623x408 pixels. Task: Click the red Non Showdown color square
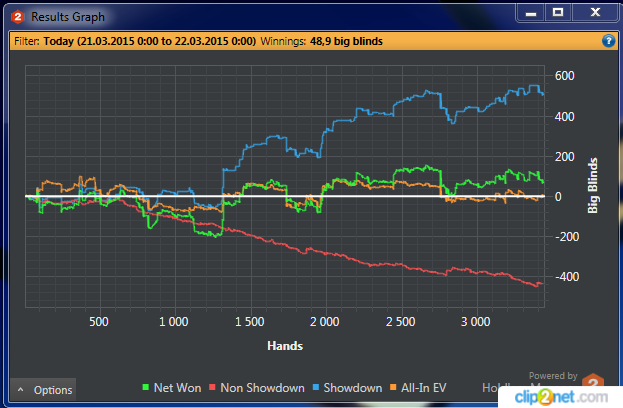coord(212,387)
